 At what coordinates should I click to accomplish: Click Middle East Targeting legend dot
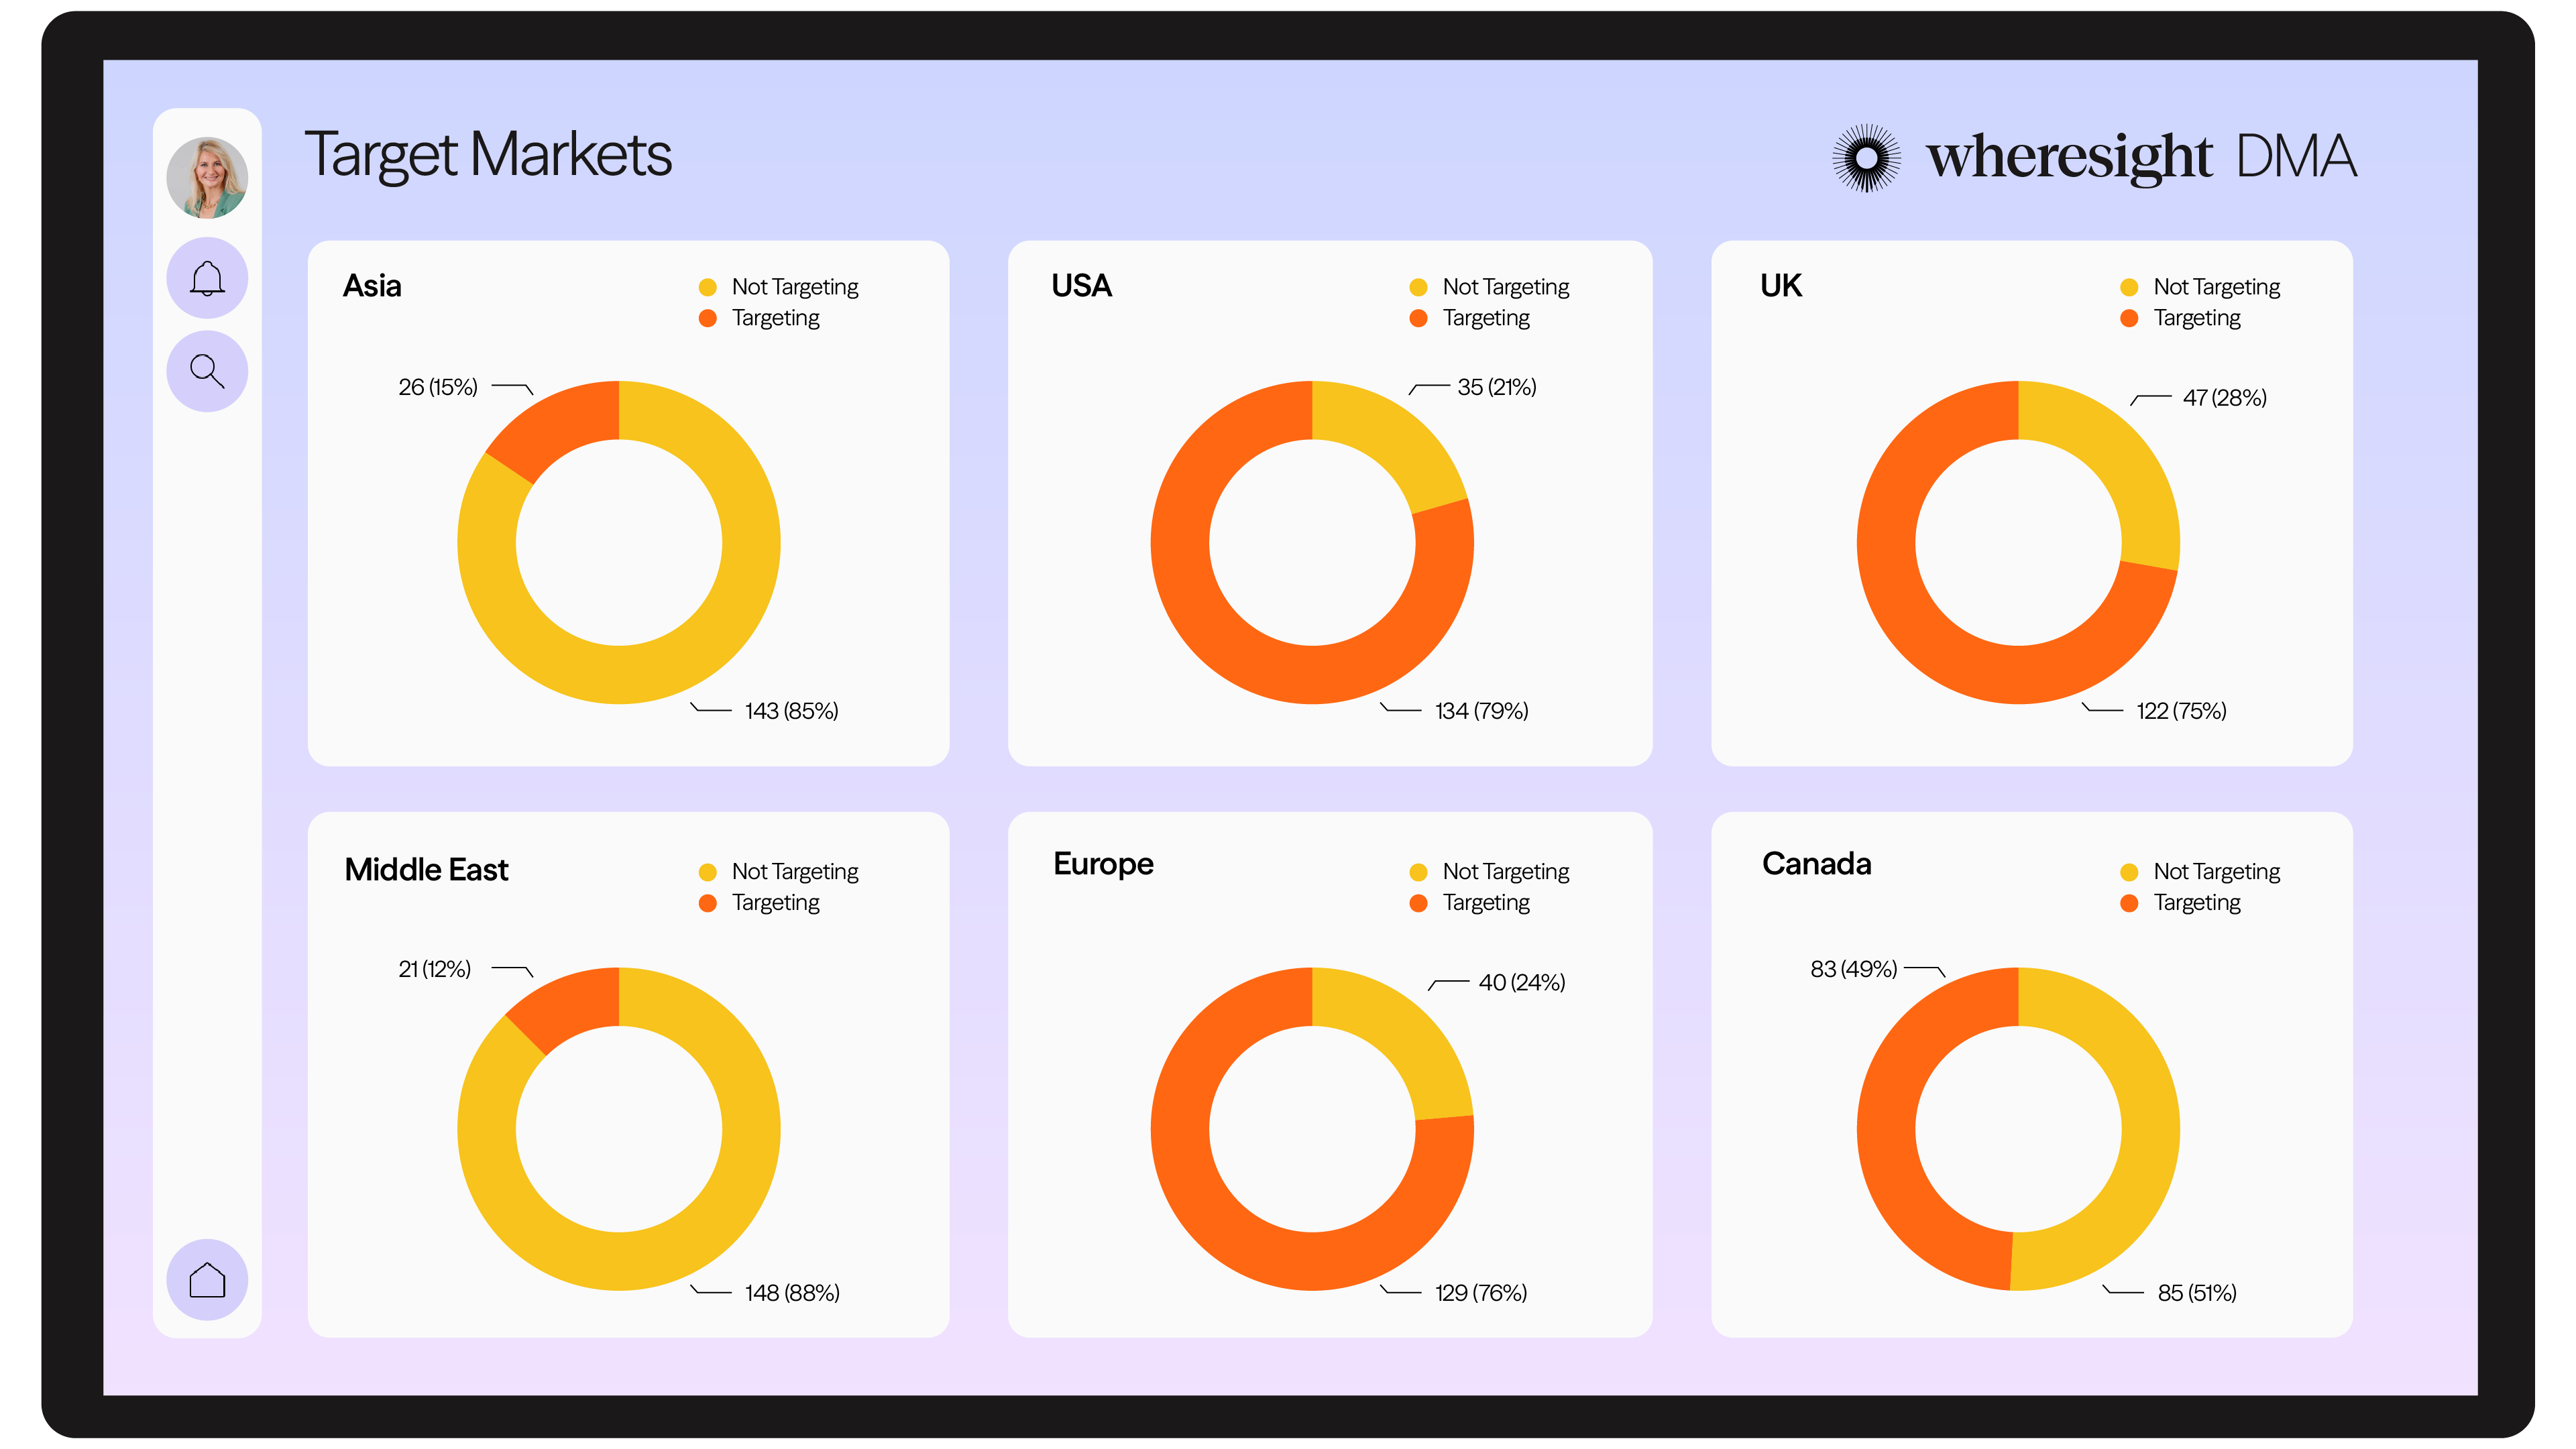(x=708, y=903)
